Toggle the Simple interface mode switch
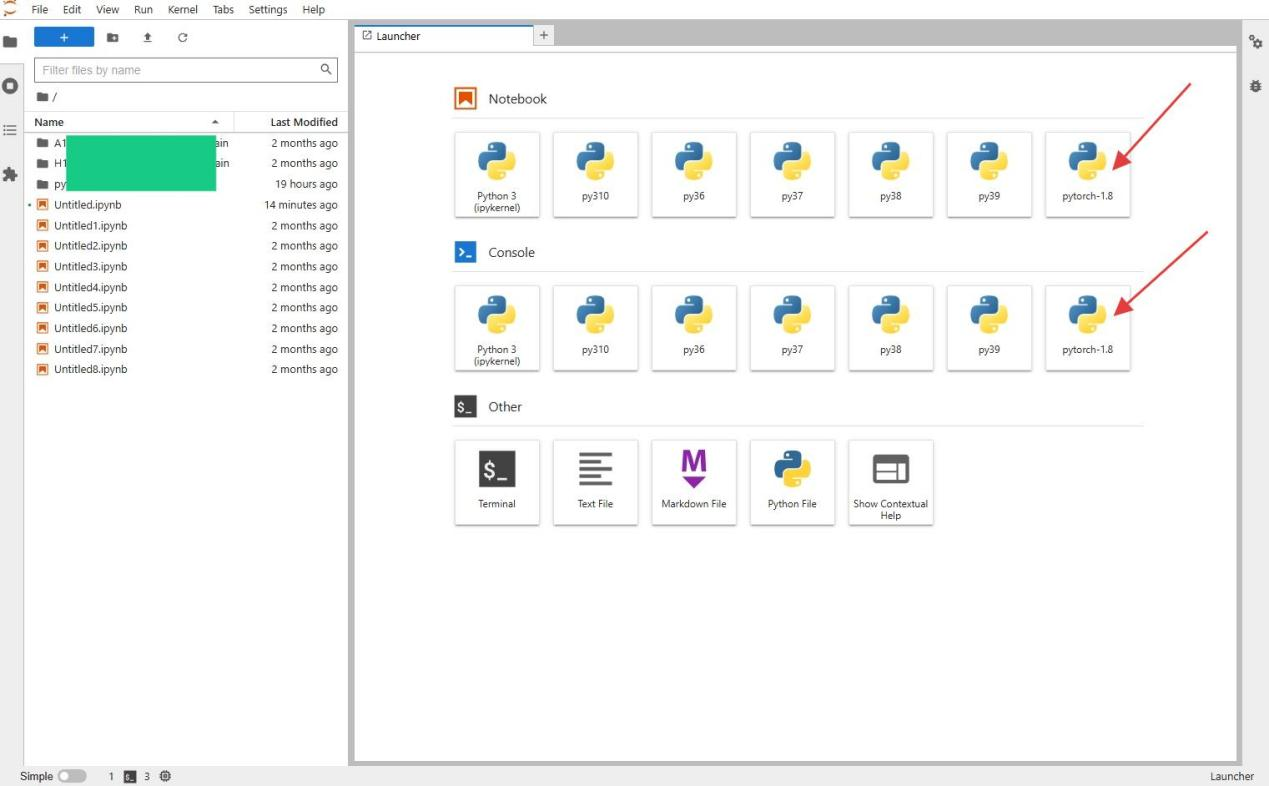Image resolution: width=1269 pixels, height=786 pixels. click(71, 776)
